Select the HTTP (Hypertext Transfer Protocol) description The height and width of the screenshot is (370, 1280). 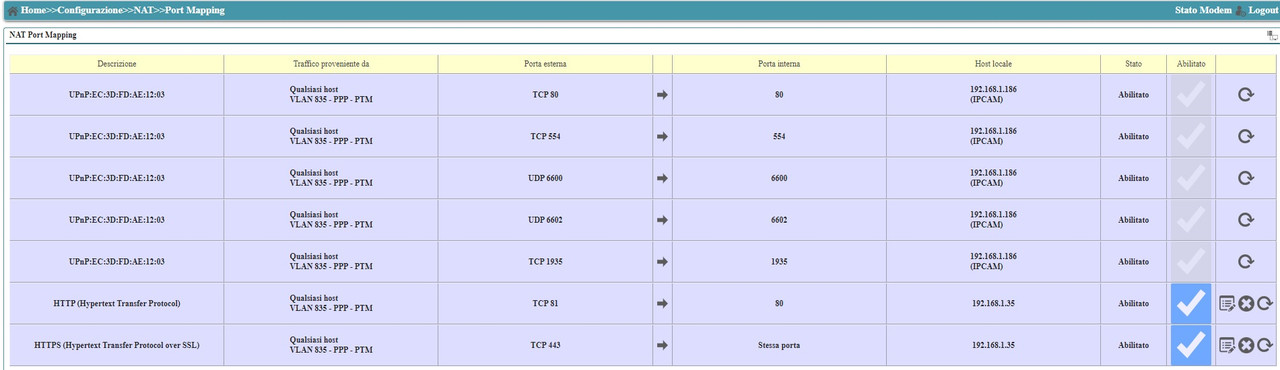(x=117, y=303)
